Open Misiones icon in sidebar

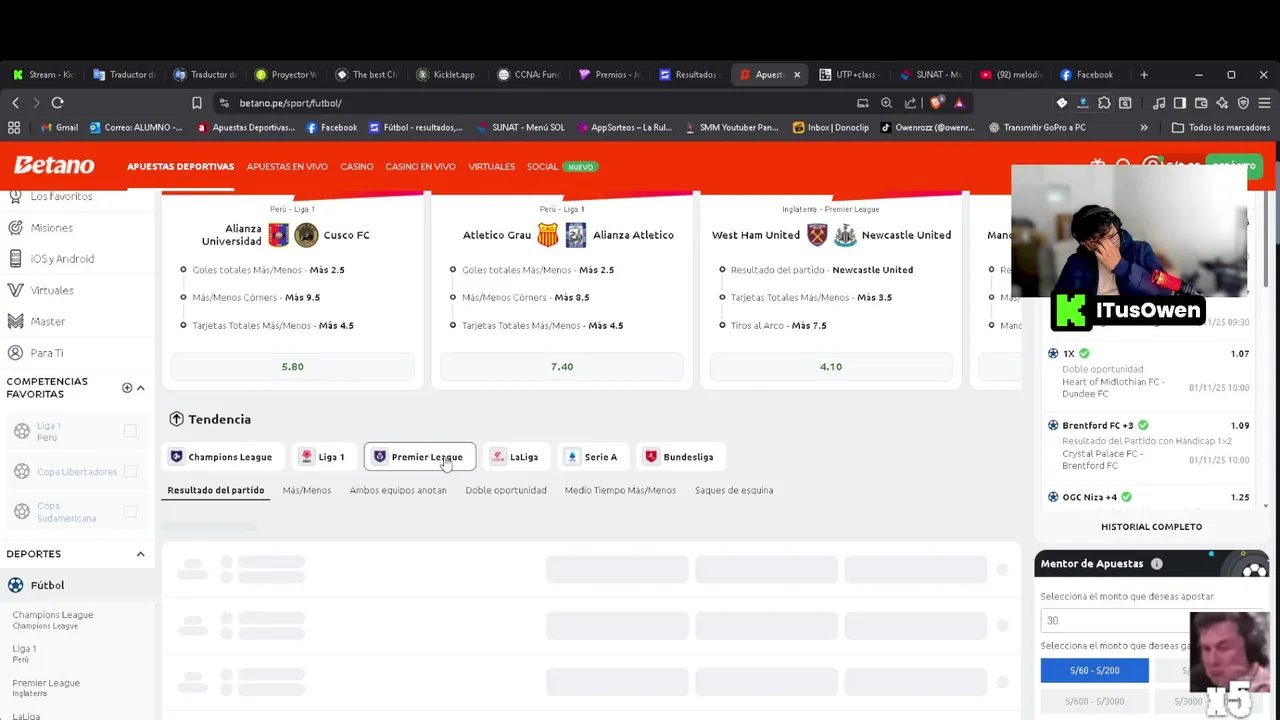click(15, 228)
